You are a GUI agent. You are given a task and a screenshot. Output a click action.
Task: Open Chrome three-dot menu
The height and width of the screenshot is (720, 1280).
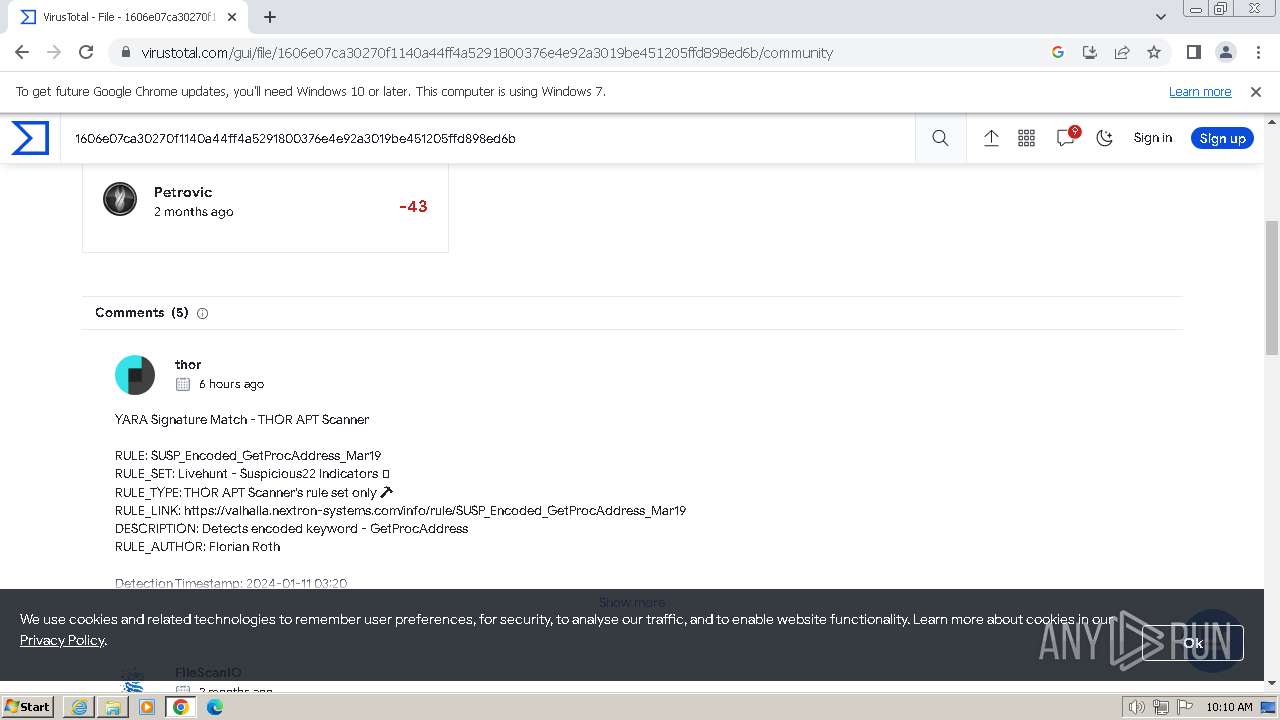pos(1258,52)
